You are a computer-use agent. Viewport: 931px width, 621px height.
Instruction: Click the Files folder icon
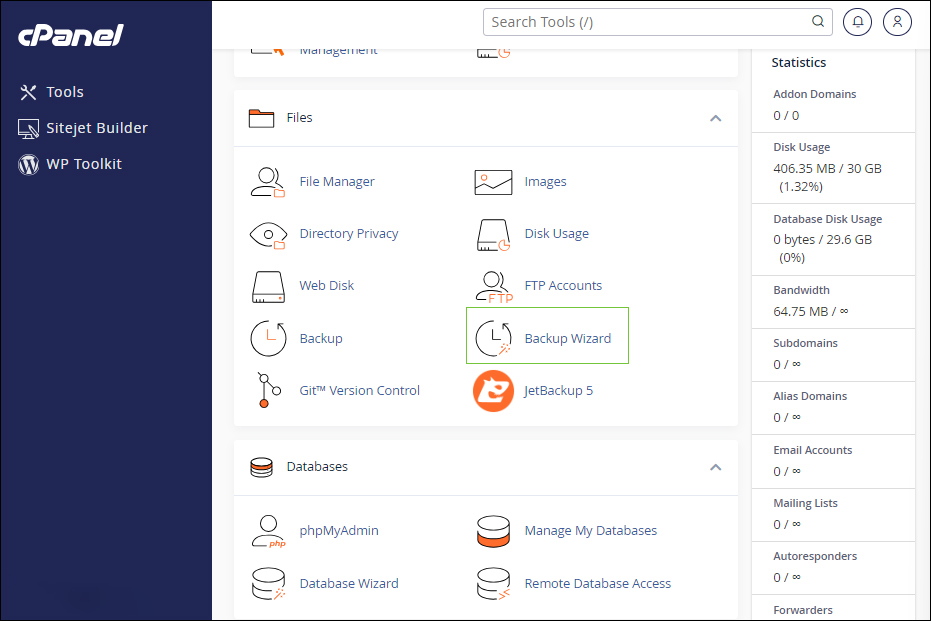[x=261, y=118]
